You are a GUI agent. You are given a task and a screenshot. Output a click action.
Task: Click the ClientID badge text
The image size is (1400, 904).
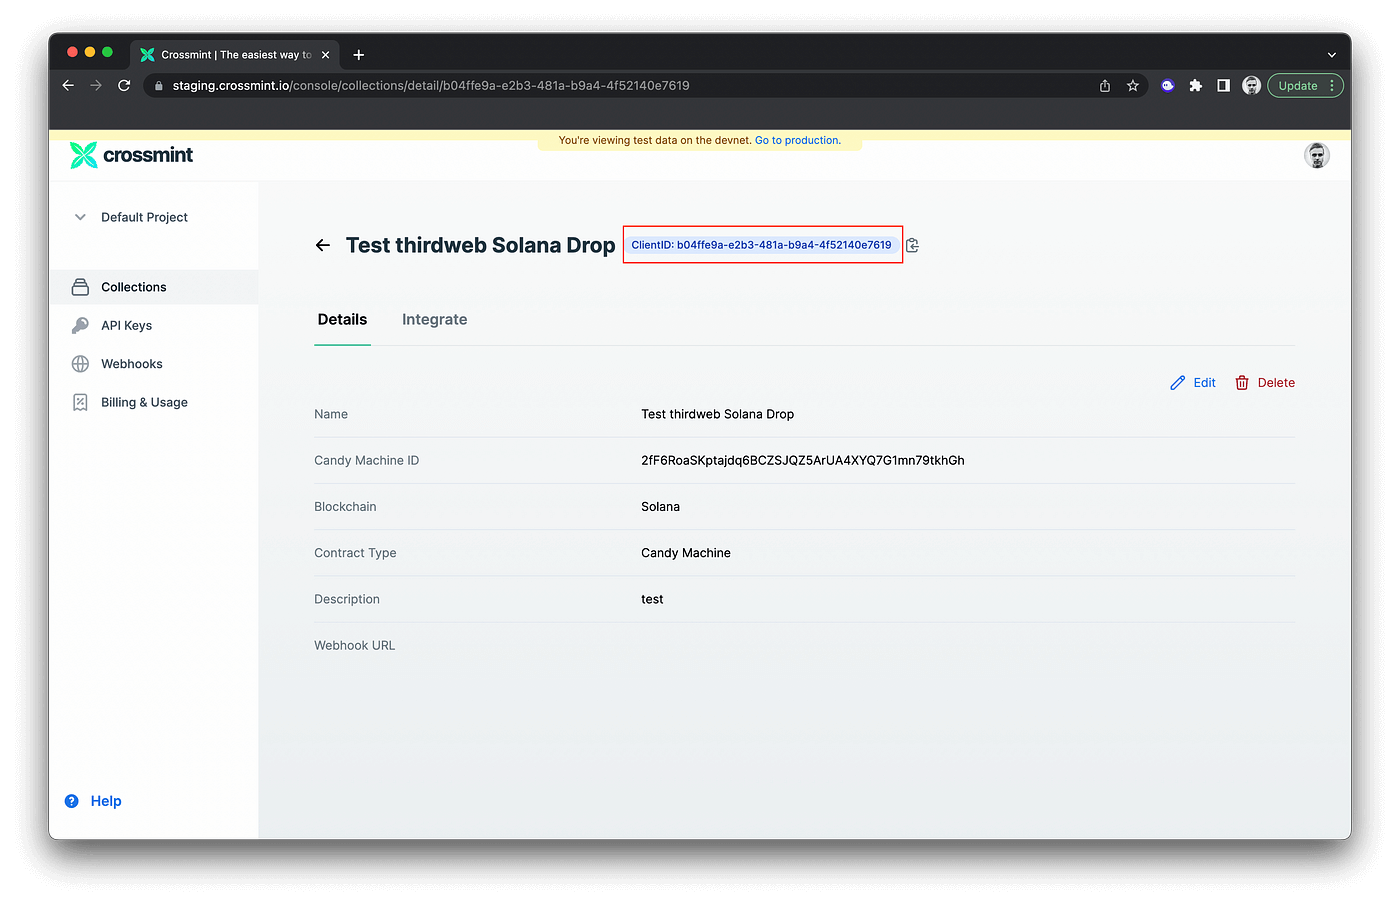[x=761, y=245]
